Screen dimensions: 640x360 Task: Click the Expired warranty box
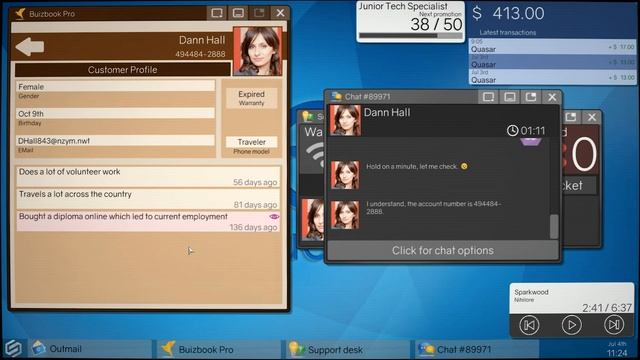251,98
